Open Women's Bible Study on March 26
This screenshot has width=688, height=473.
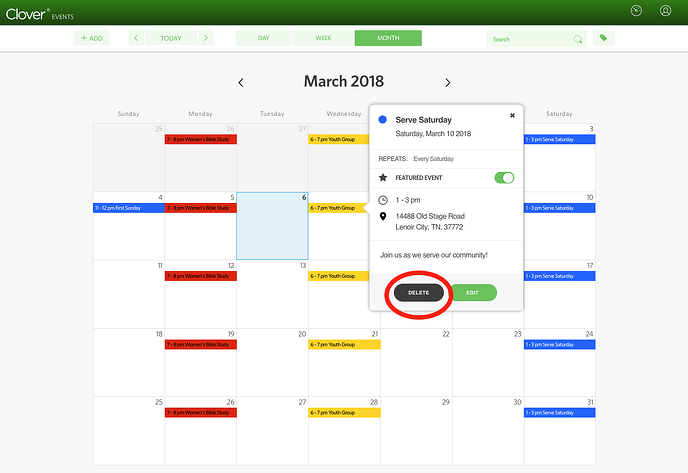(201, 412)
